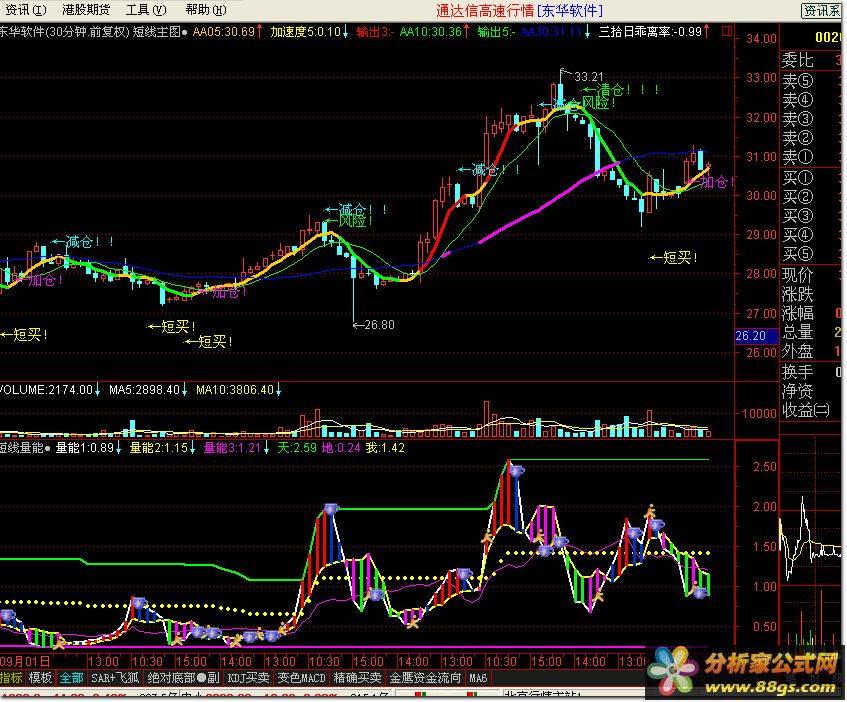Screen dimensions: 847x702
Task: Select the 全部 tab
Action: click(x=71, y=678)
